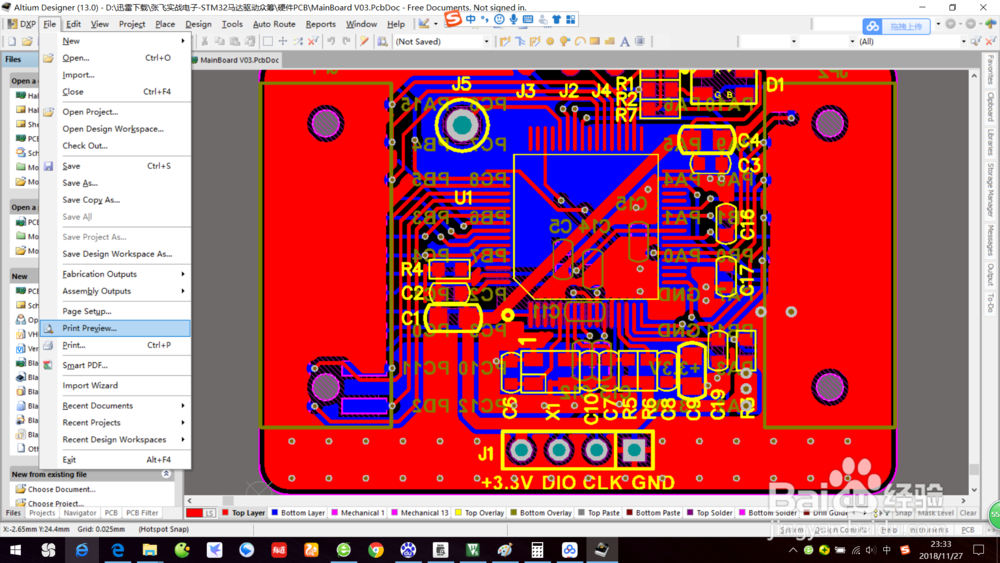Expand Recent Documents submenu
1000x563 pixels.
[183, 406]
